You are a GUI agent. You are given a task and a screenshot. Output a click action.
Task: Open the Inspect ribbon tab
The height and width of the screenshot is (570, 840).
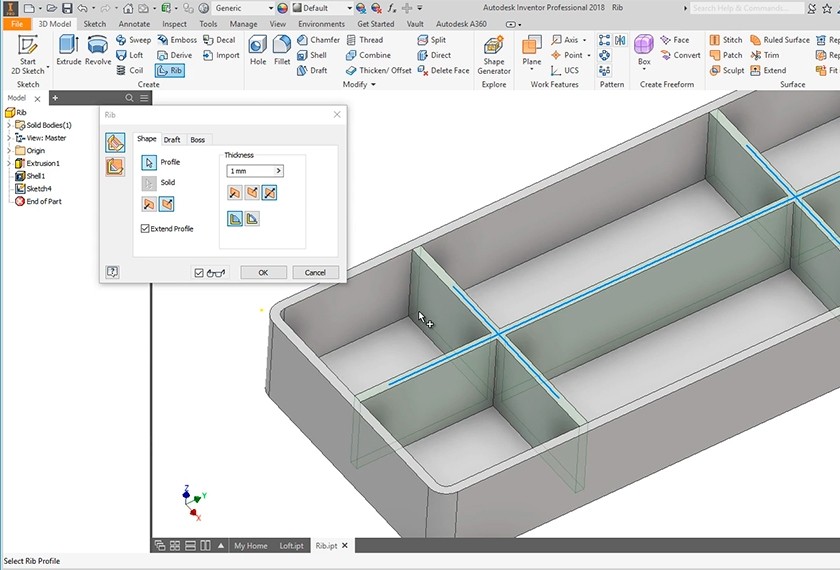[x=174, y=23]
